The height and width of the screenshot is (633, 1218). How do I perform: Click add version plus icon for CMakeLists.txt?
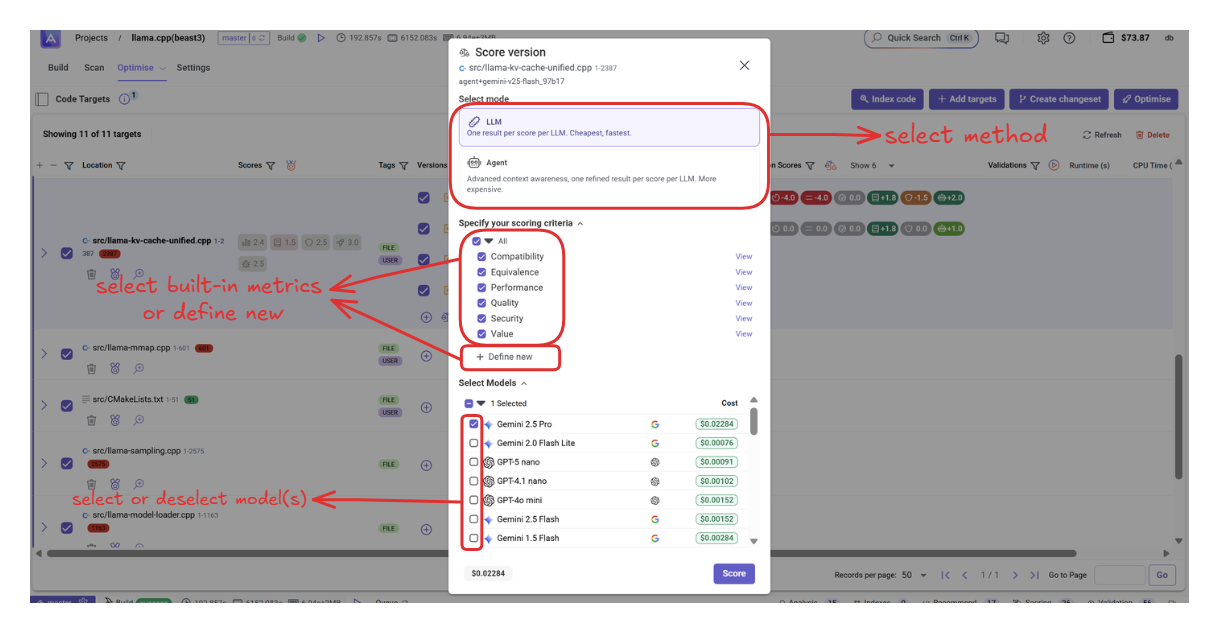click(x=426, y=406)
